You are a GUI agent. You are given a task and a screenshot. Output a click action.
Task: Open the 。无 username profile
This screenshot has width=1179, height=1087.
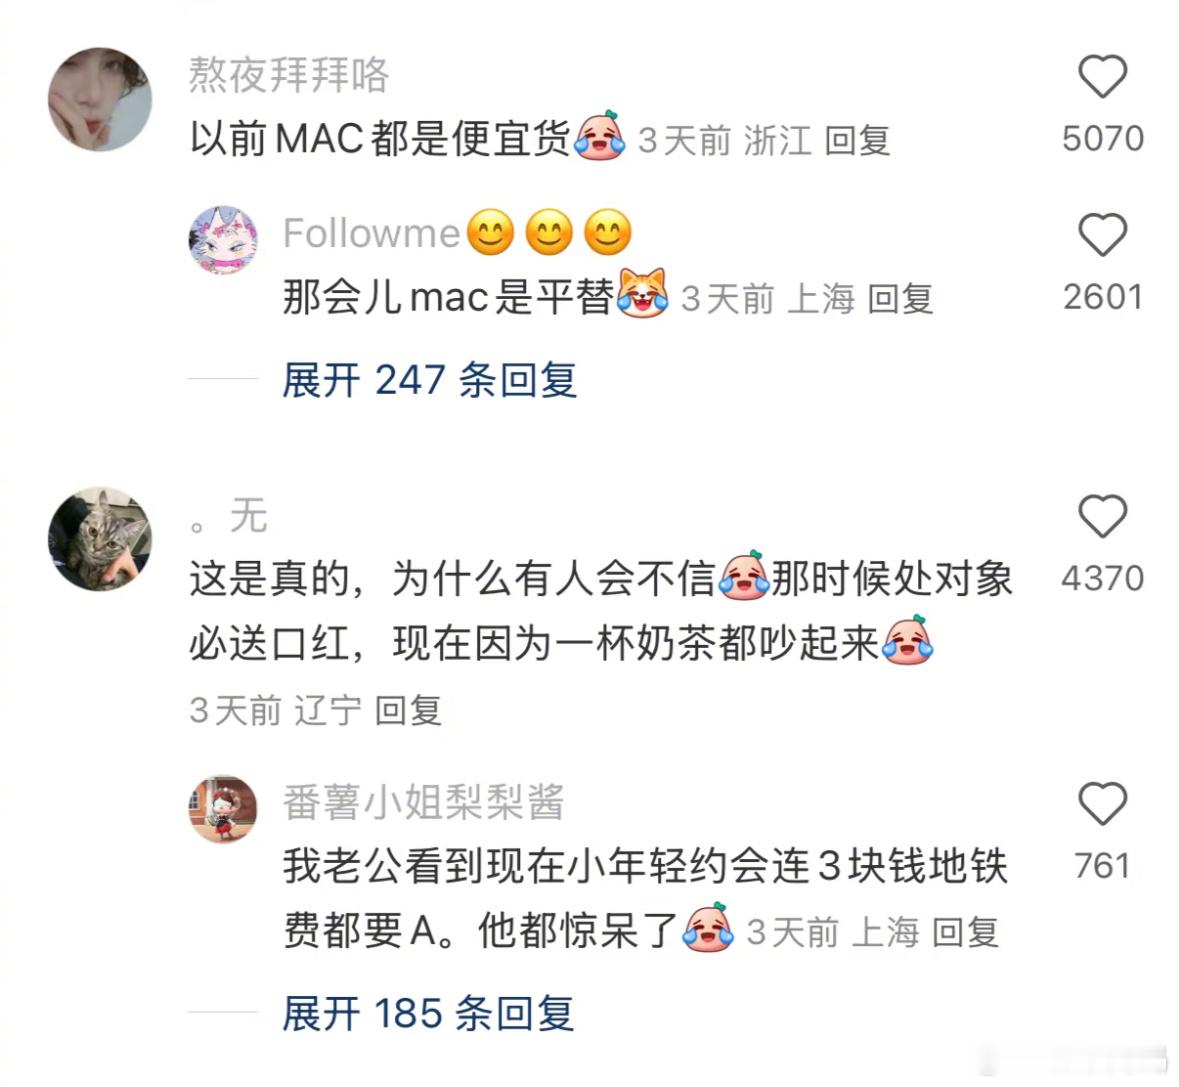coord(228,516)
